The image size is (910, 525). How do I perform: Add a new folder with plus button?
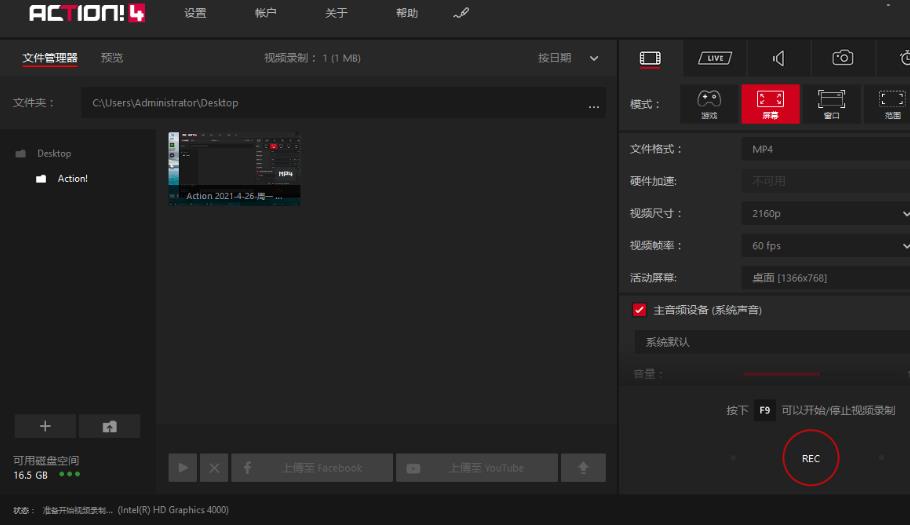(45, 426)
